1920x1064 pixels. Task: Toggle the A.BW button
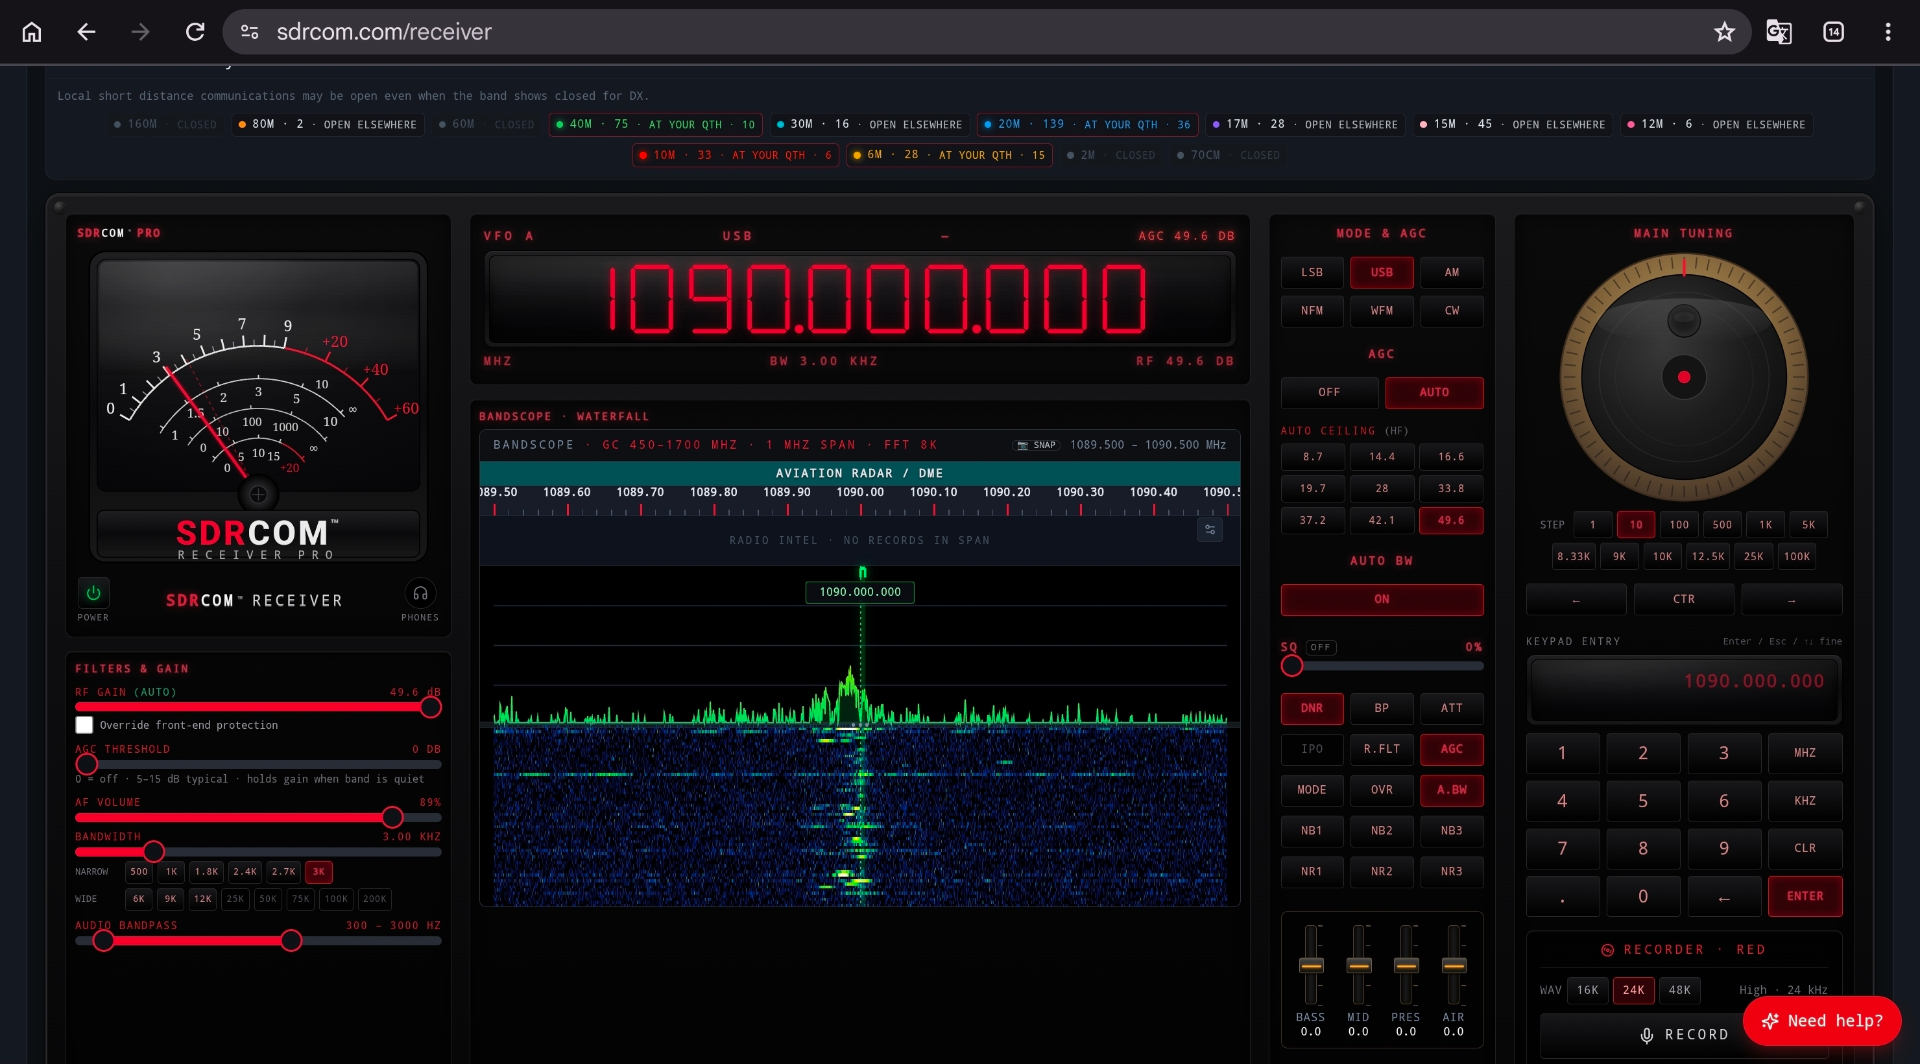1452,790
